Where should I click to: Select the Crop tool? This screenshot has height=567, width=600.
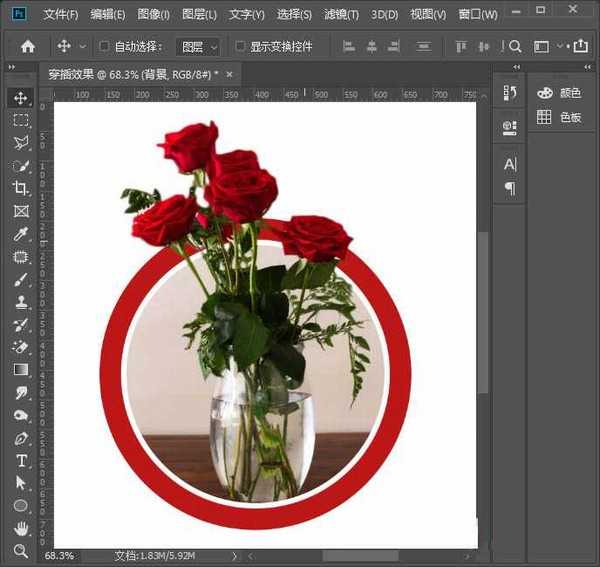tap(21, 188)
